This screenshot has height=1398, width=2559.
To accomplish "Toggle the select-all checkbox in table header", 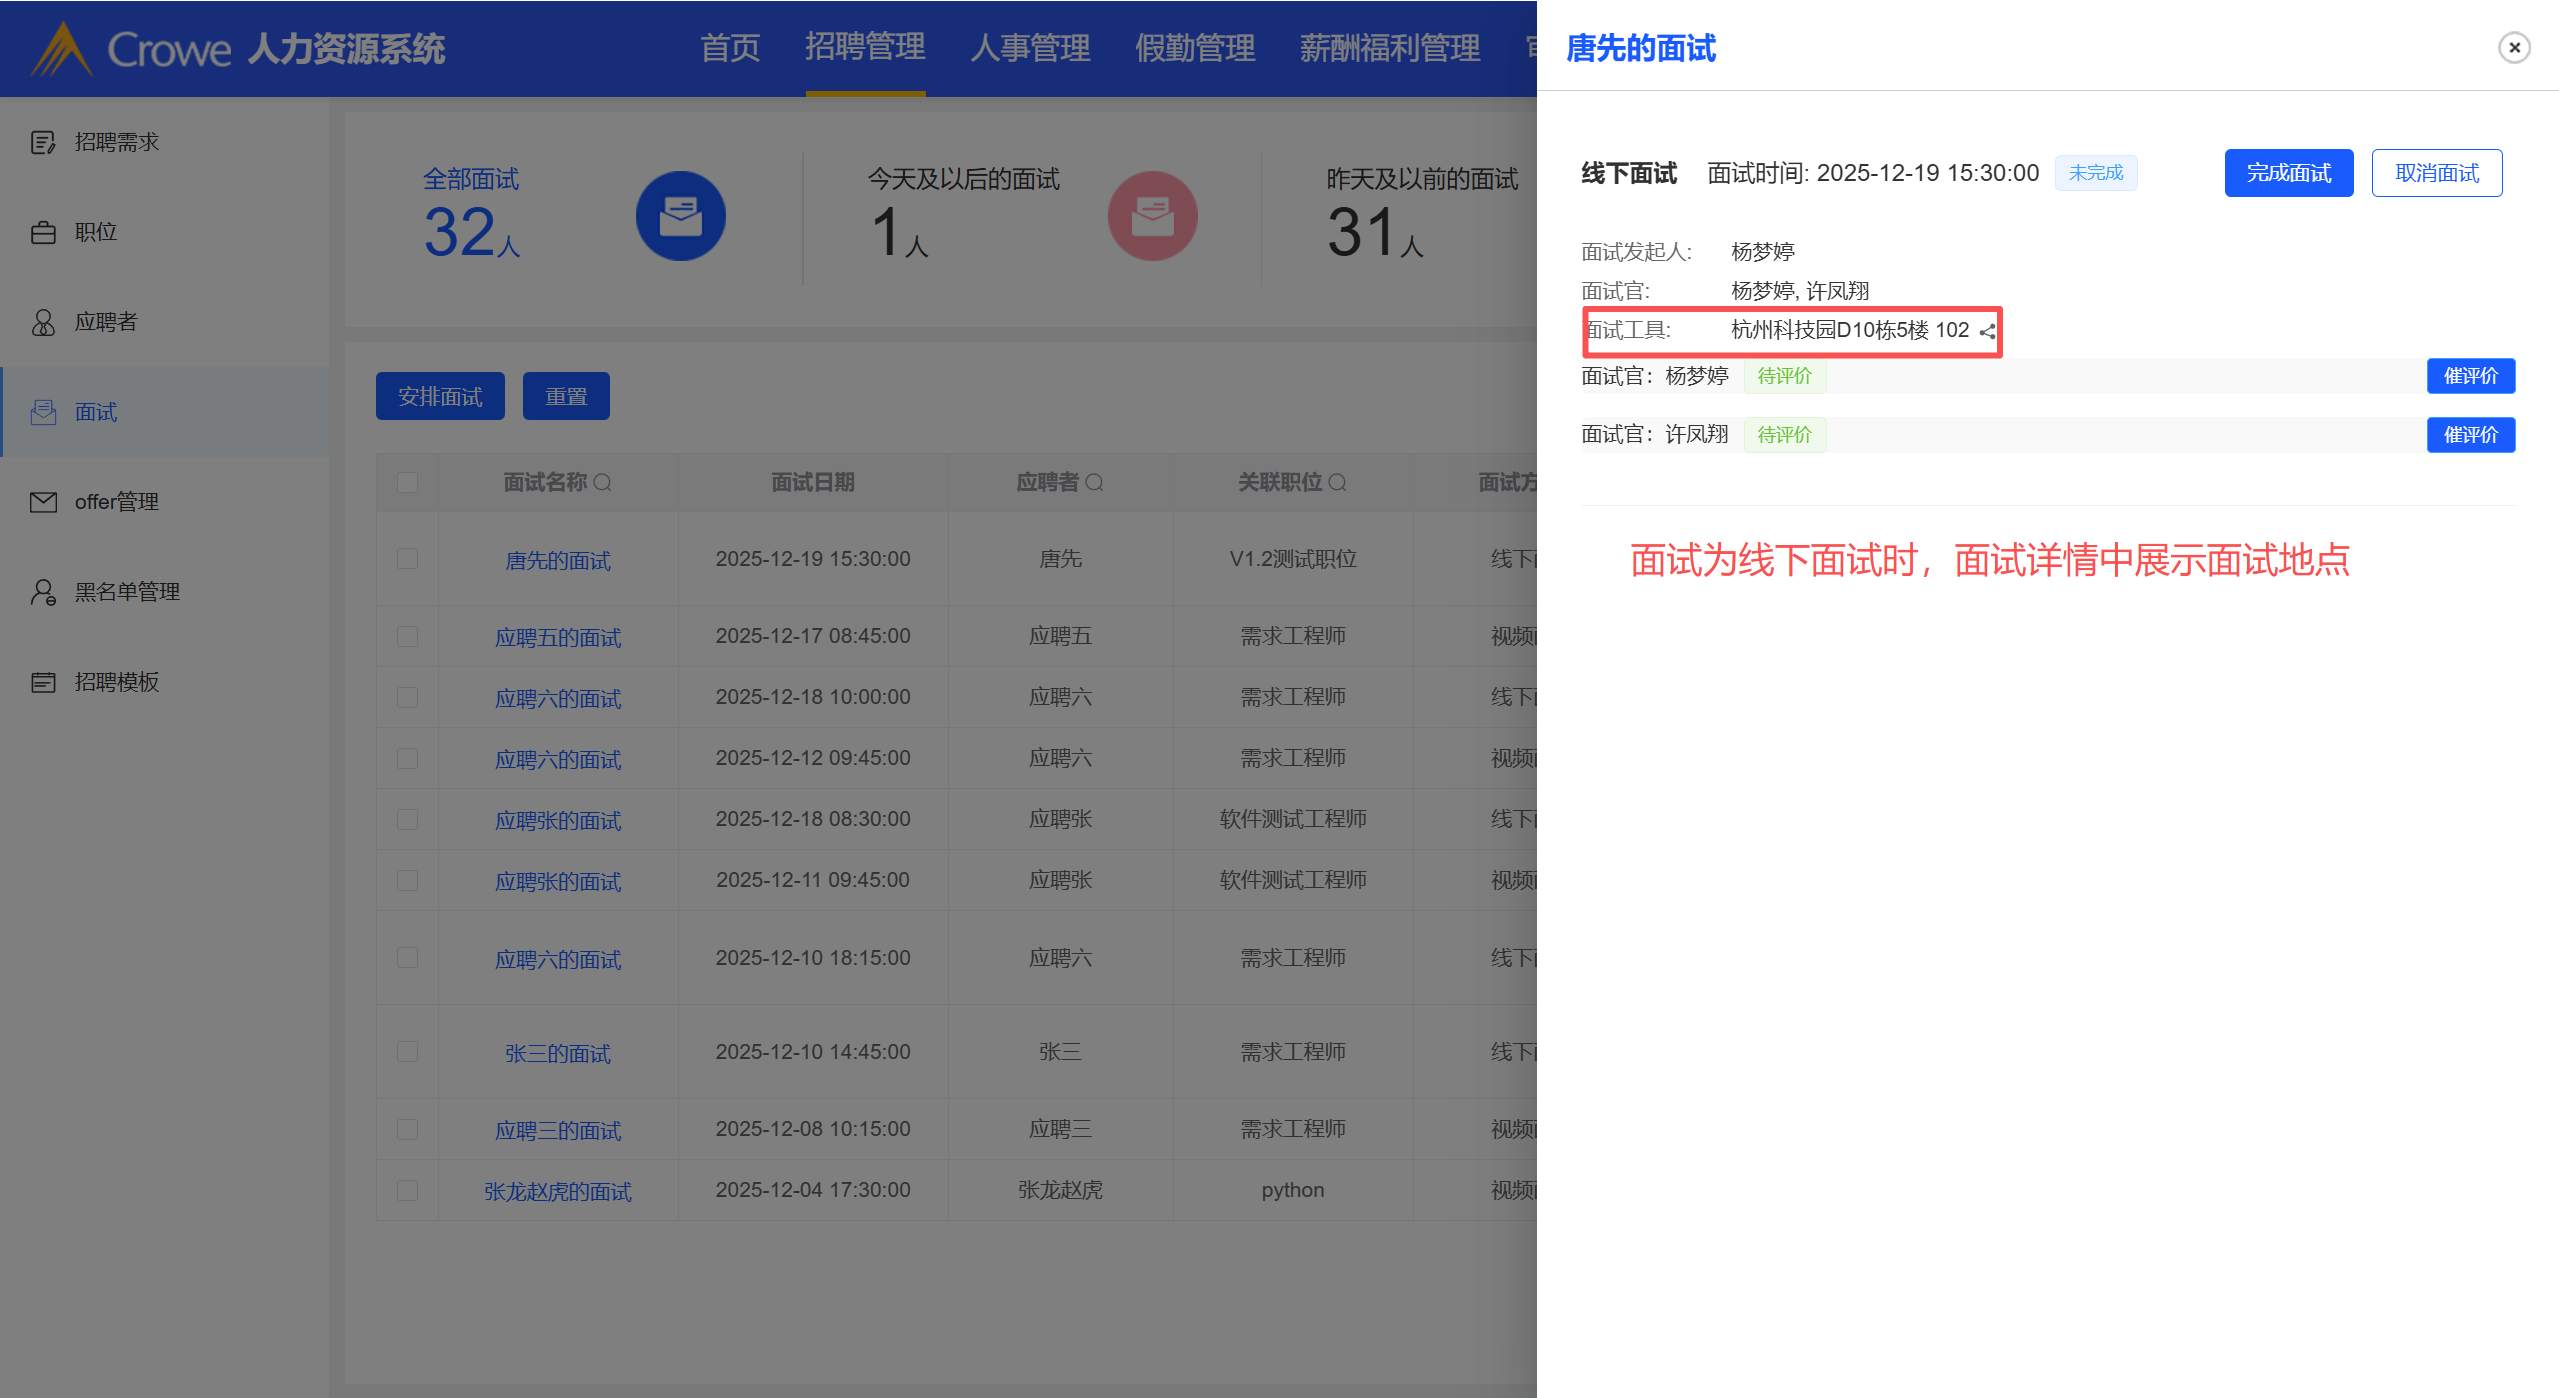I will point(407,483).
